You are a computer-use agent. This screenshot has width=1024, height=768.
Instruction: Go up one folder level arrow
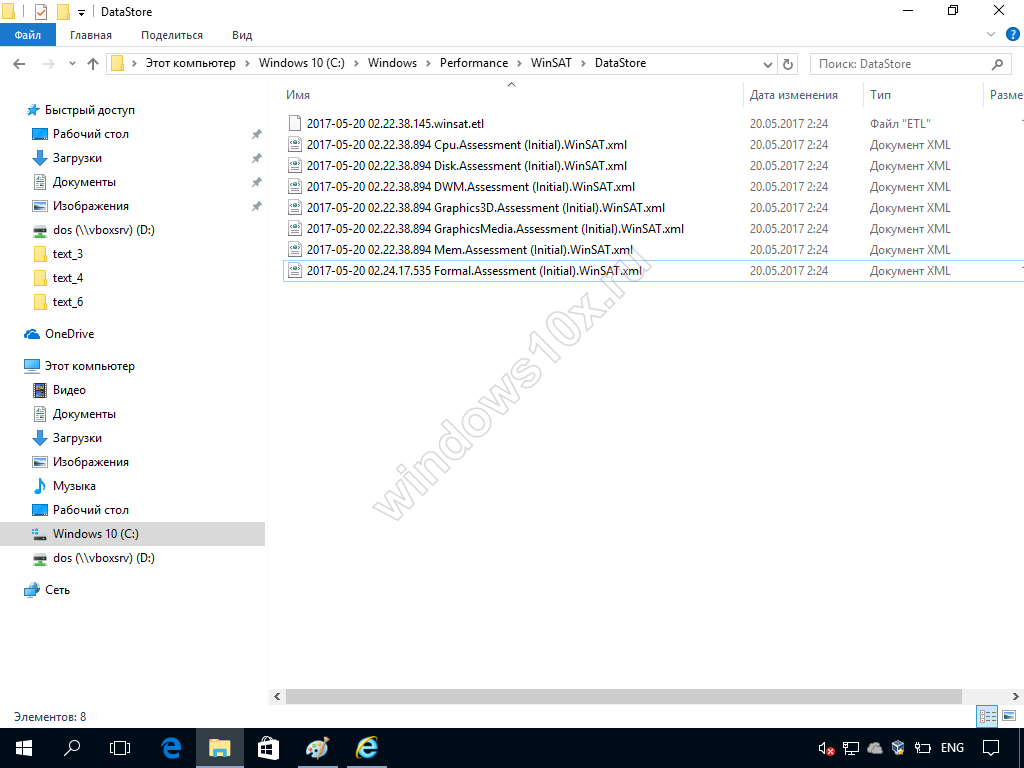click(x=93, y=63)
